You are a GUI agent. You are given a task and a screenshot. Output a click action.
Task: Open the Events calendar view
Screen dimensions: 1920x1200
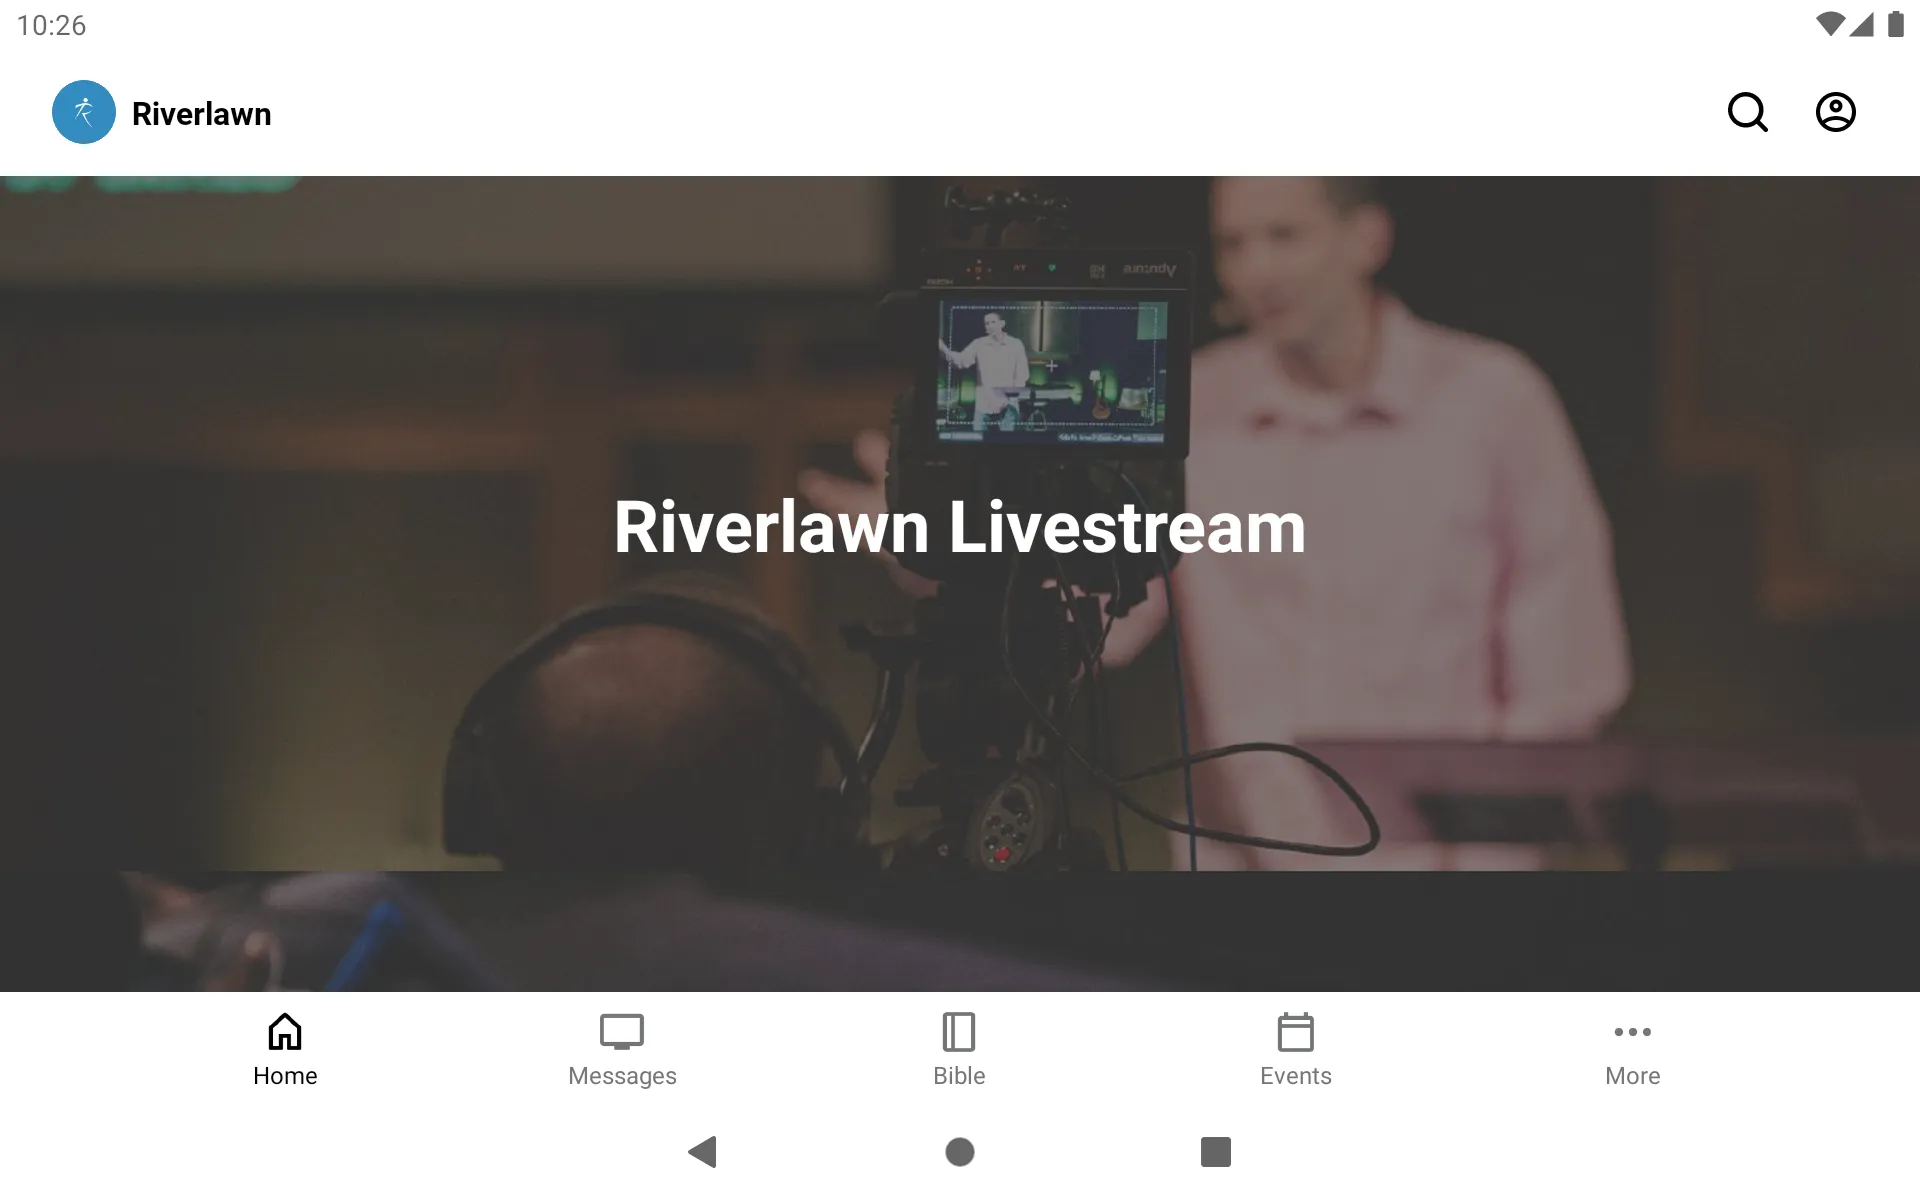point(1294,1049)
